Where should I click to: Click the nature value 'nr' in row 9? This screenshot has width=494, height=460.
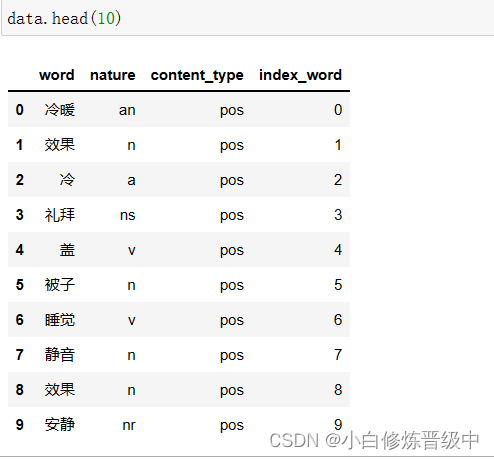[129, 425]
